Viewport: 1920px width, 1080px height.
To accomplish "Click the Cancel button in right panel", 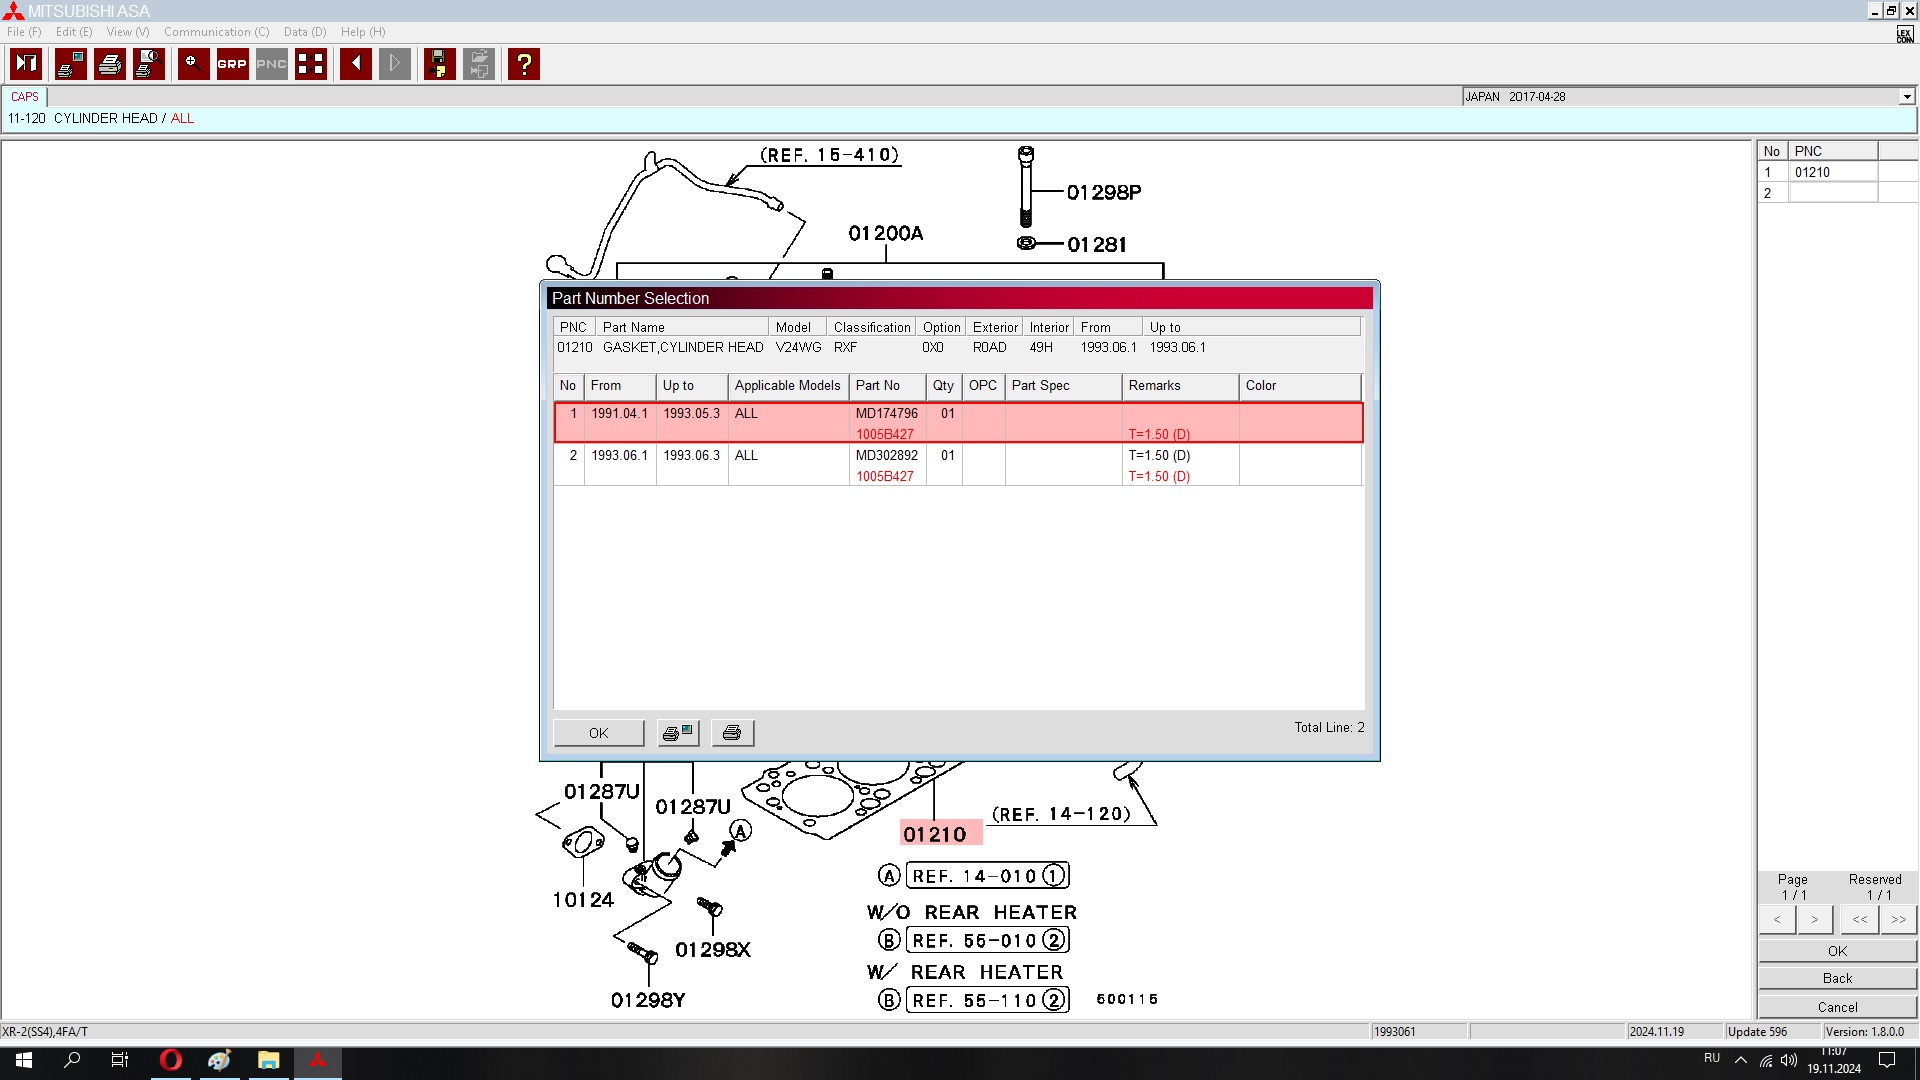I will pyautogui.click(x=1837, y=1007).
